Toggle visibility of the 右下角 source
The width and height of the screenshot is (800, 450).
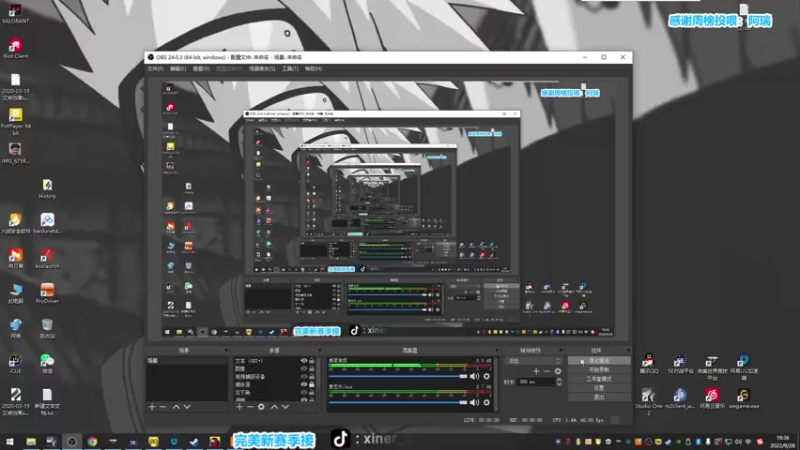[304, 392]
